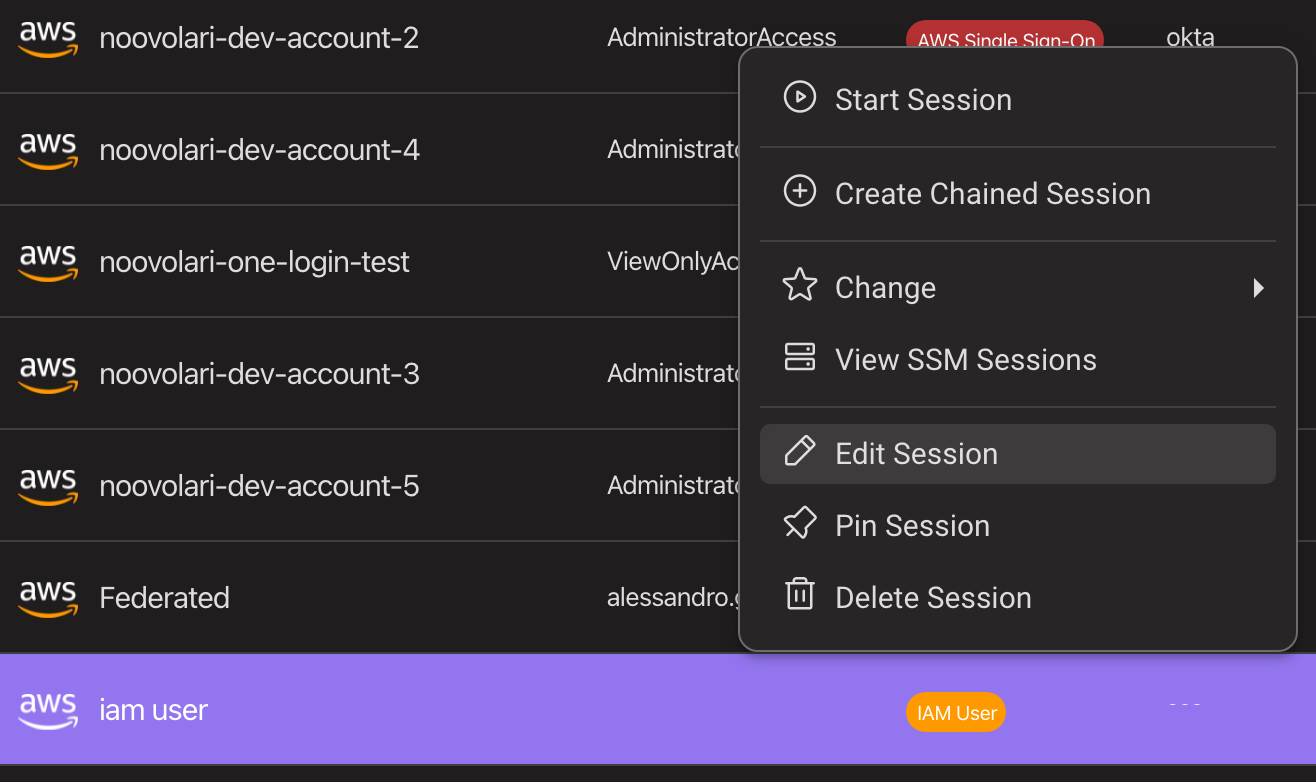Click the okta label in first row

tap(1190, 38)
